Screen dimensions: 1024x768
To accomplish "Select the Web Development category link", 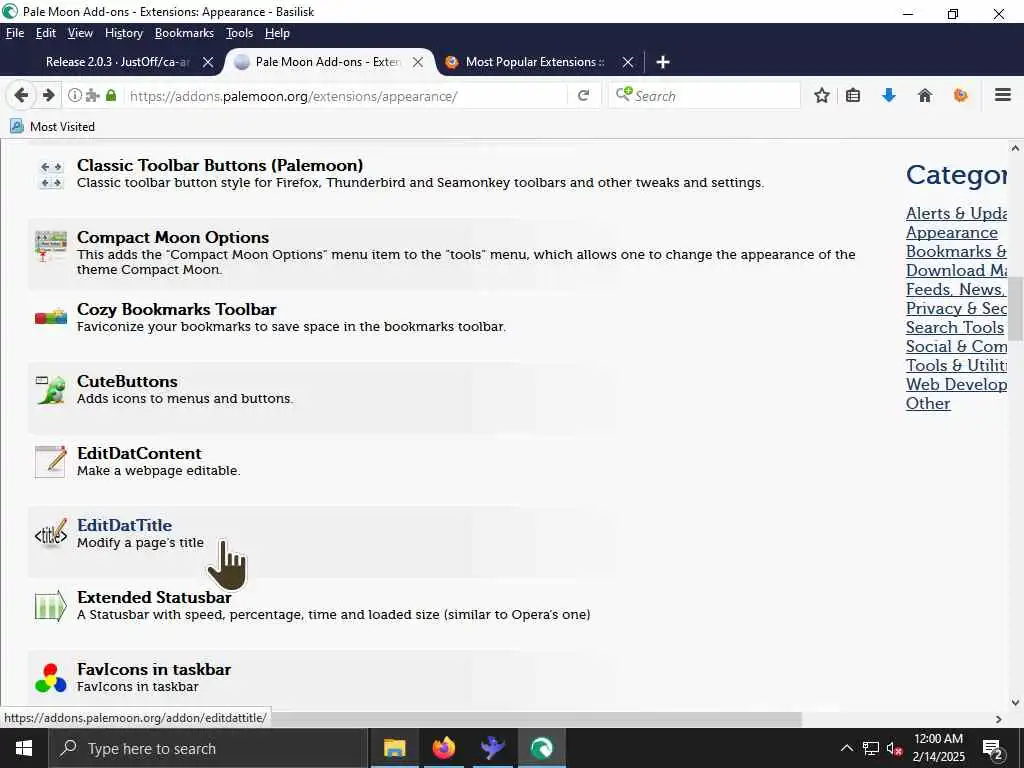I will [956, 384].
